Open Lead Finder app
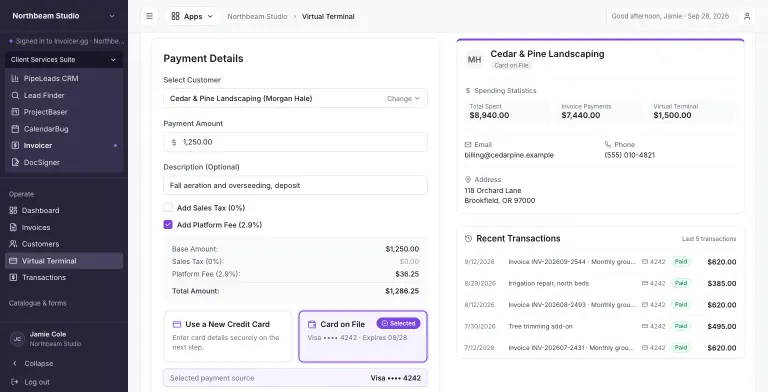Image resolution: width=768 pixels, height=392 pixels. click(x=64, y=96)
